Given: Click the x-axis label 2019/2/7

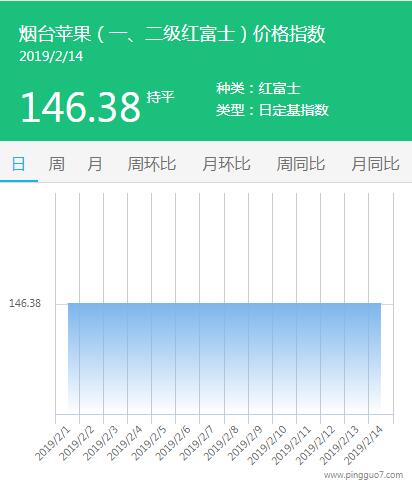Looking at the screenshot, I should point(197,444).
